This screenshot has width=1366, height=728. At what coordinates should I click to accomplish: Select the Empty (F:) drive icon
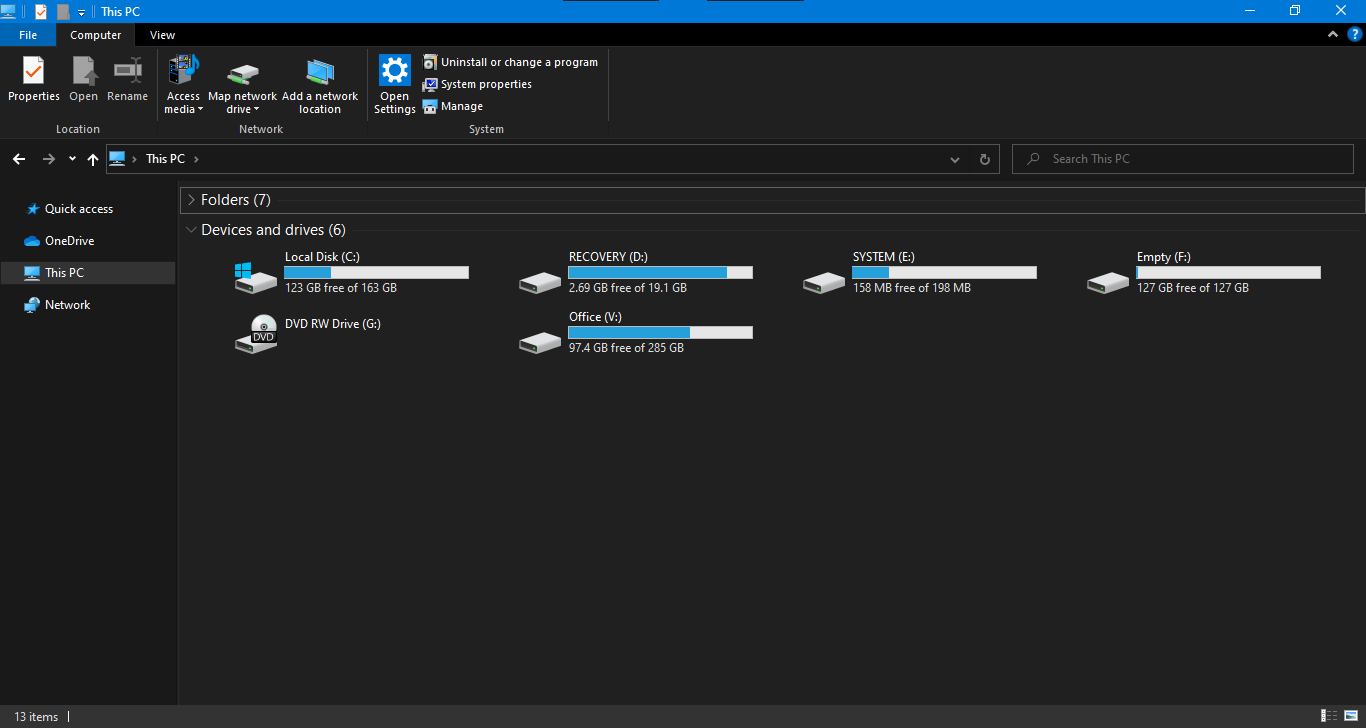click(1108, 283)
